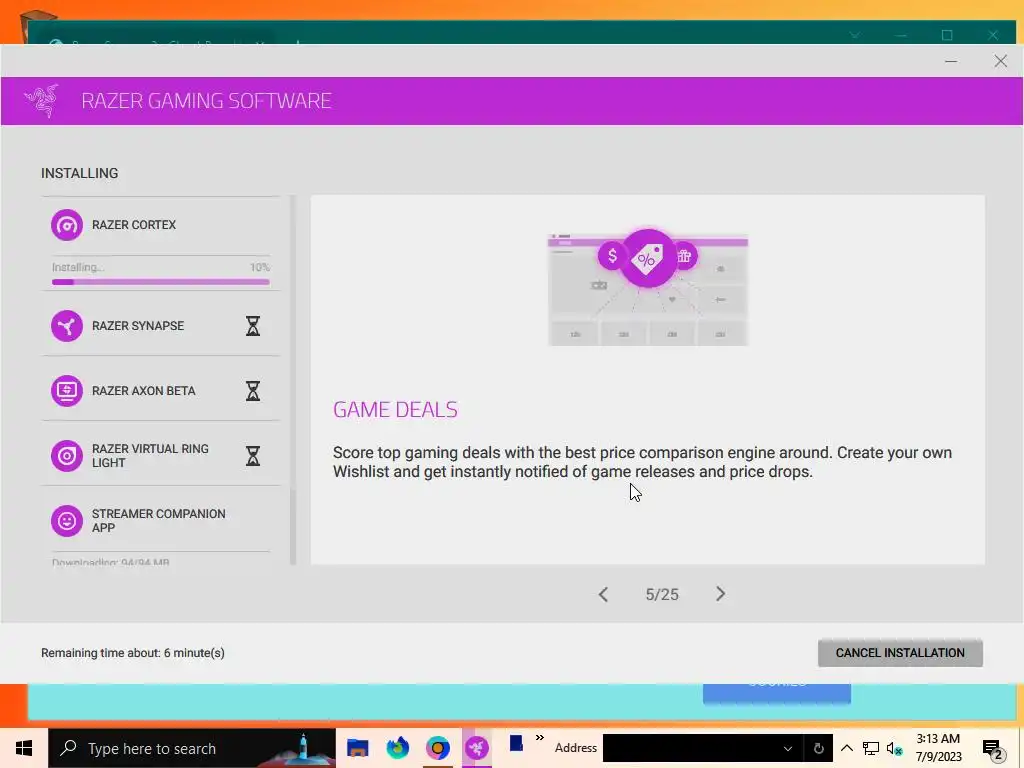This screenshot has height=768, width=1024.
Task: Open the Address bar dropdown arrow
Action: click(788, 748)
